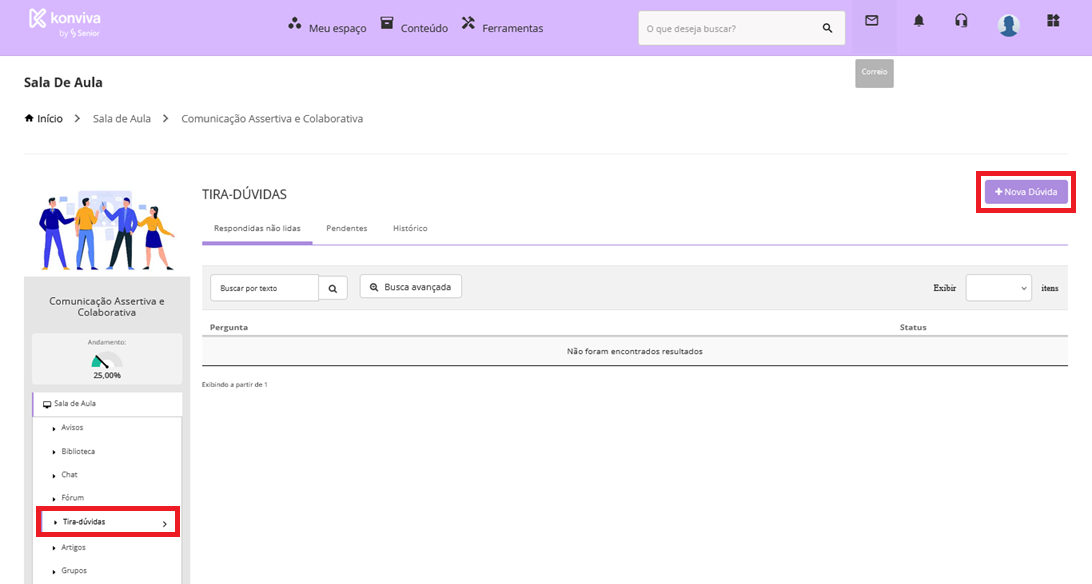This screenshot has height=584, width=1092.
Task: Expand the Tira-dúvidas sidebar chevron
Action: tap(164, 523)
